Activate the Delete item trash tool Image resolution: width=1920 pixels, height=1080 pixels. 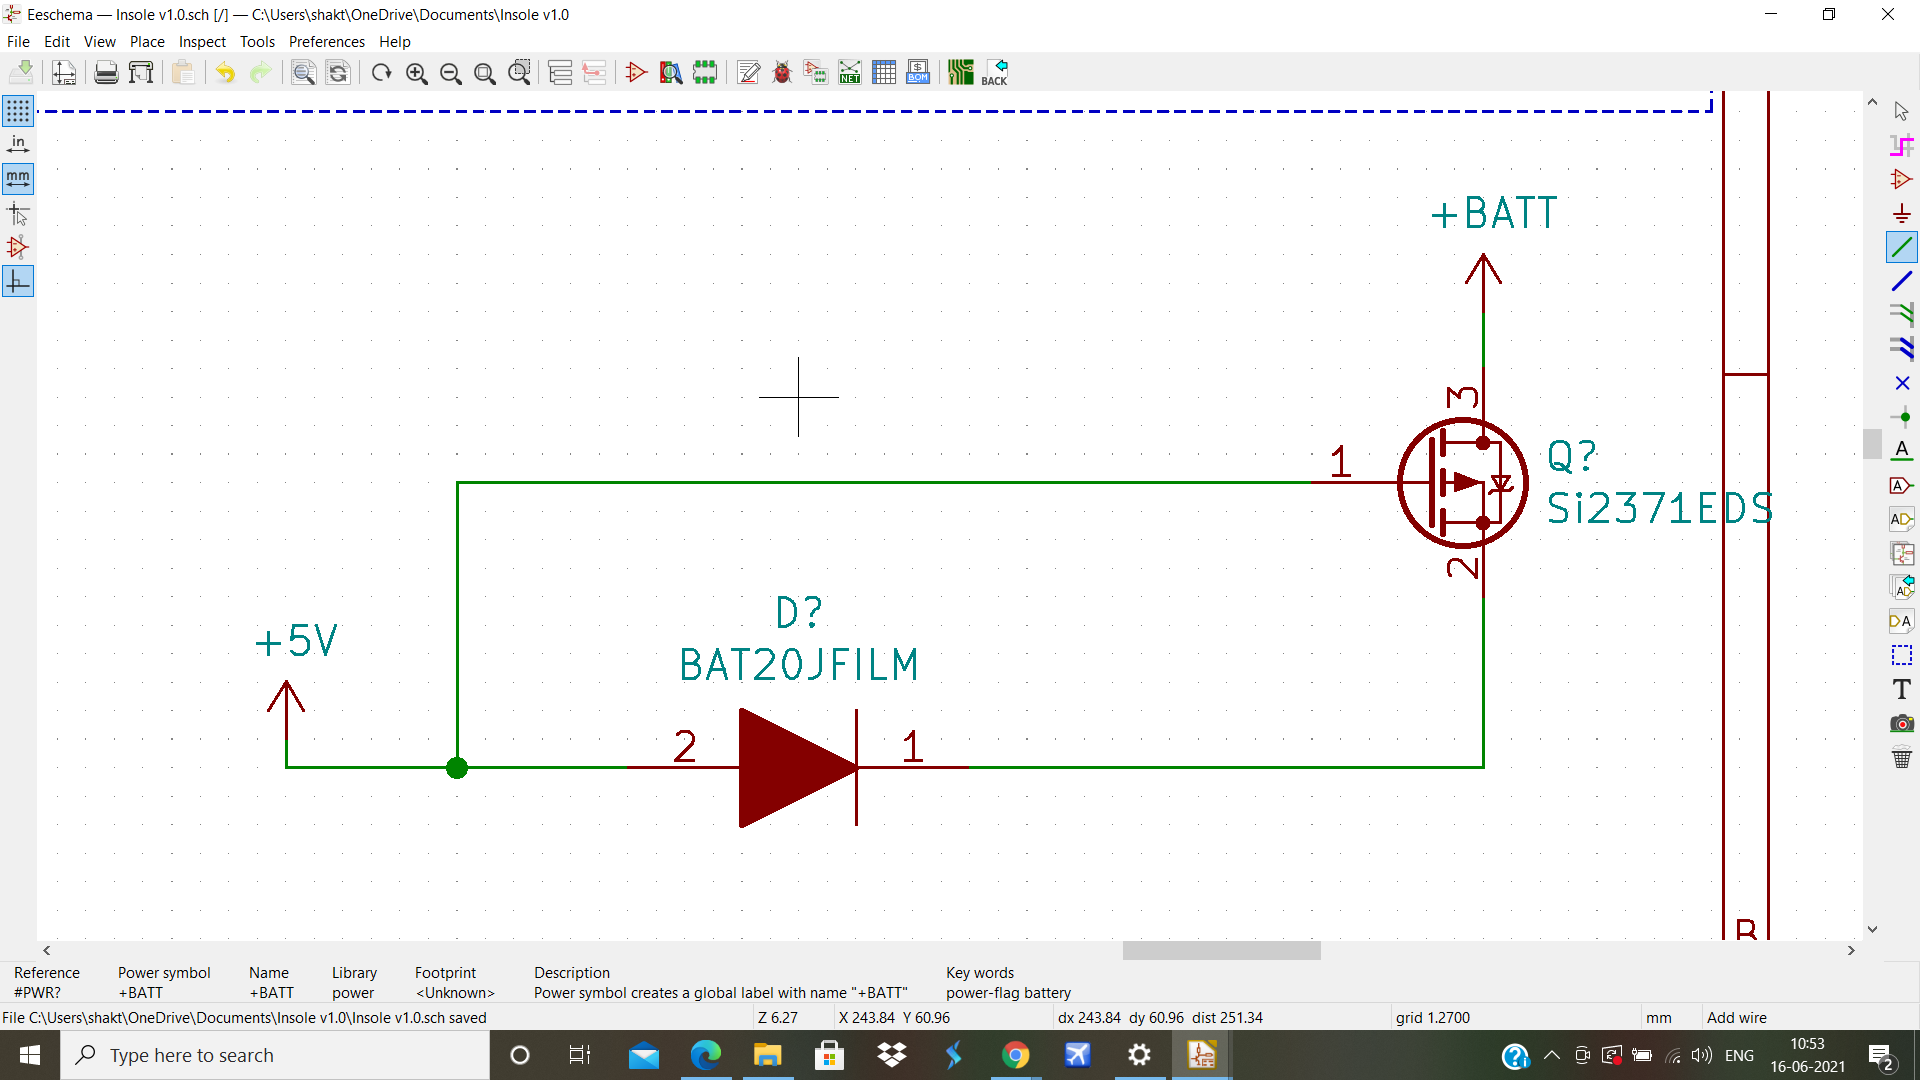(1902, 757)
